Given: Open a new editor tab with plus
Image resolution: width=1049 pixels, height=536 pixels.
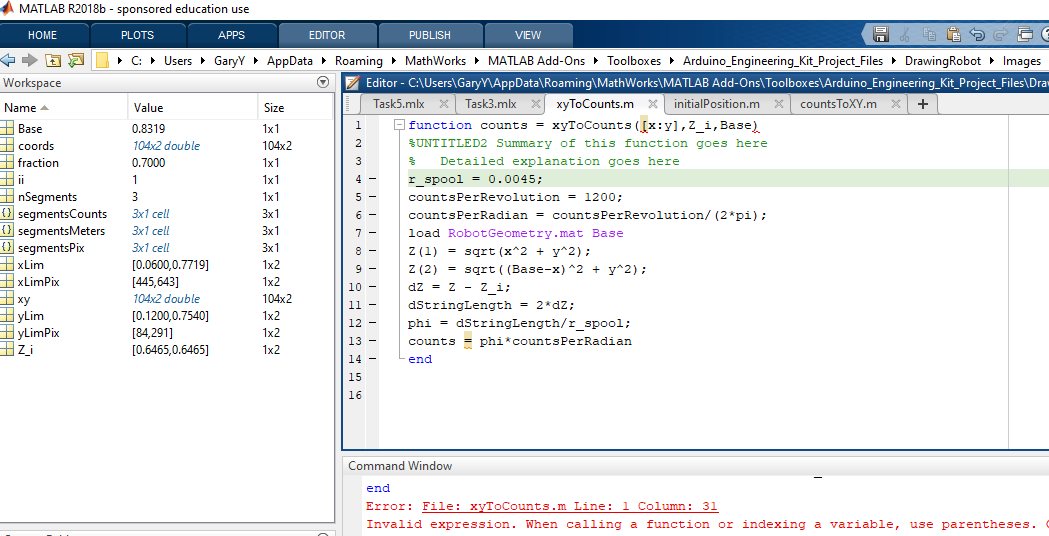Looking at the screenshot, I should point(922,104).
